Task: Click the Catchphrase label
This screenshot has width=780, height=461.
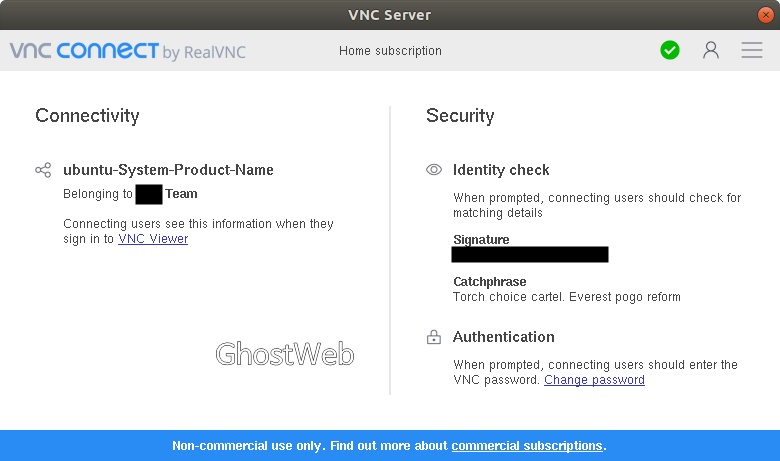Action: click(489, 281)
